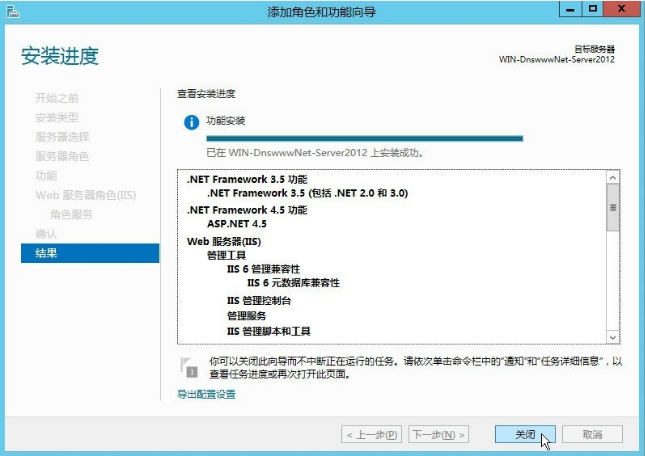Image resolution: width=645 pixels, height=456 pixels.
Task: Click the ASP.NET 4.5 entry
Action: (237, 224)
